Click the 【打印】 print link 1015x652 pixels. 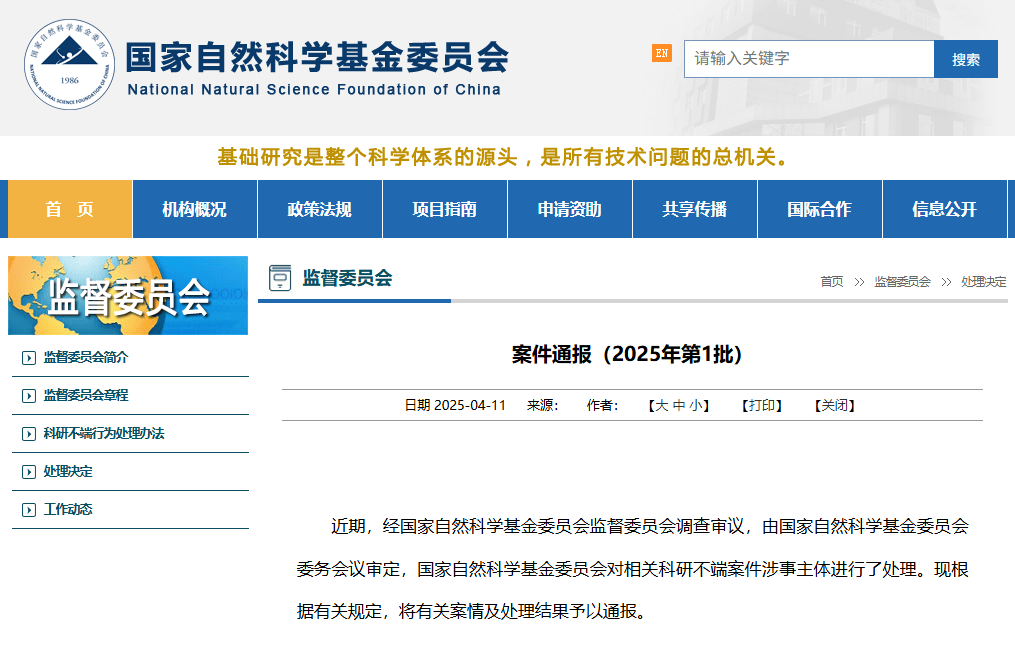(x=762, y=405)
